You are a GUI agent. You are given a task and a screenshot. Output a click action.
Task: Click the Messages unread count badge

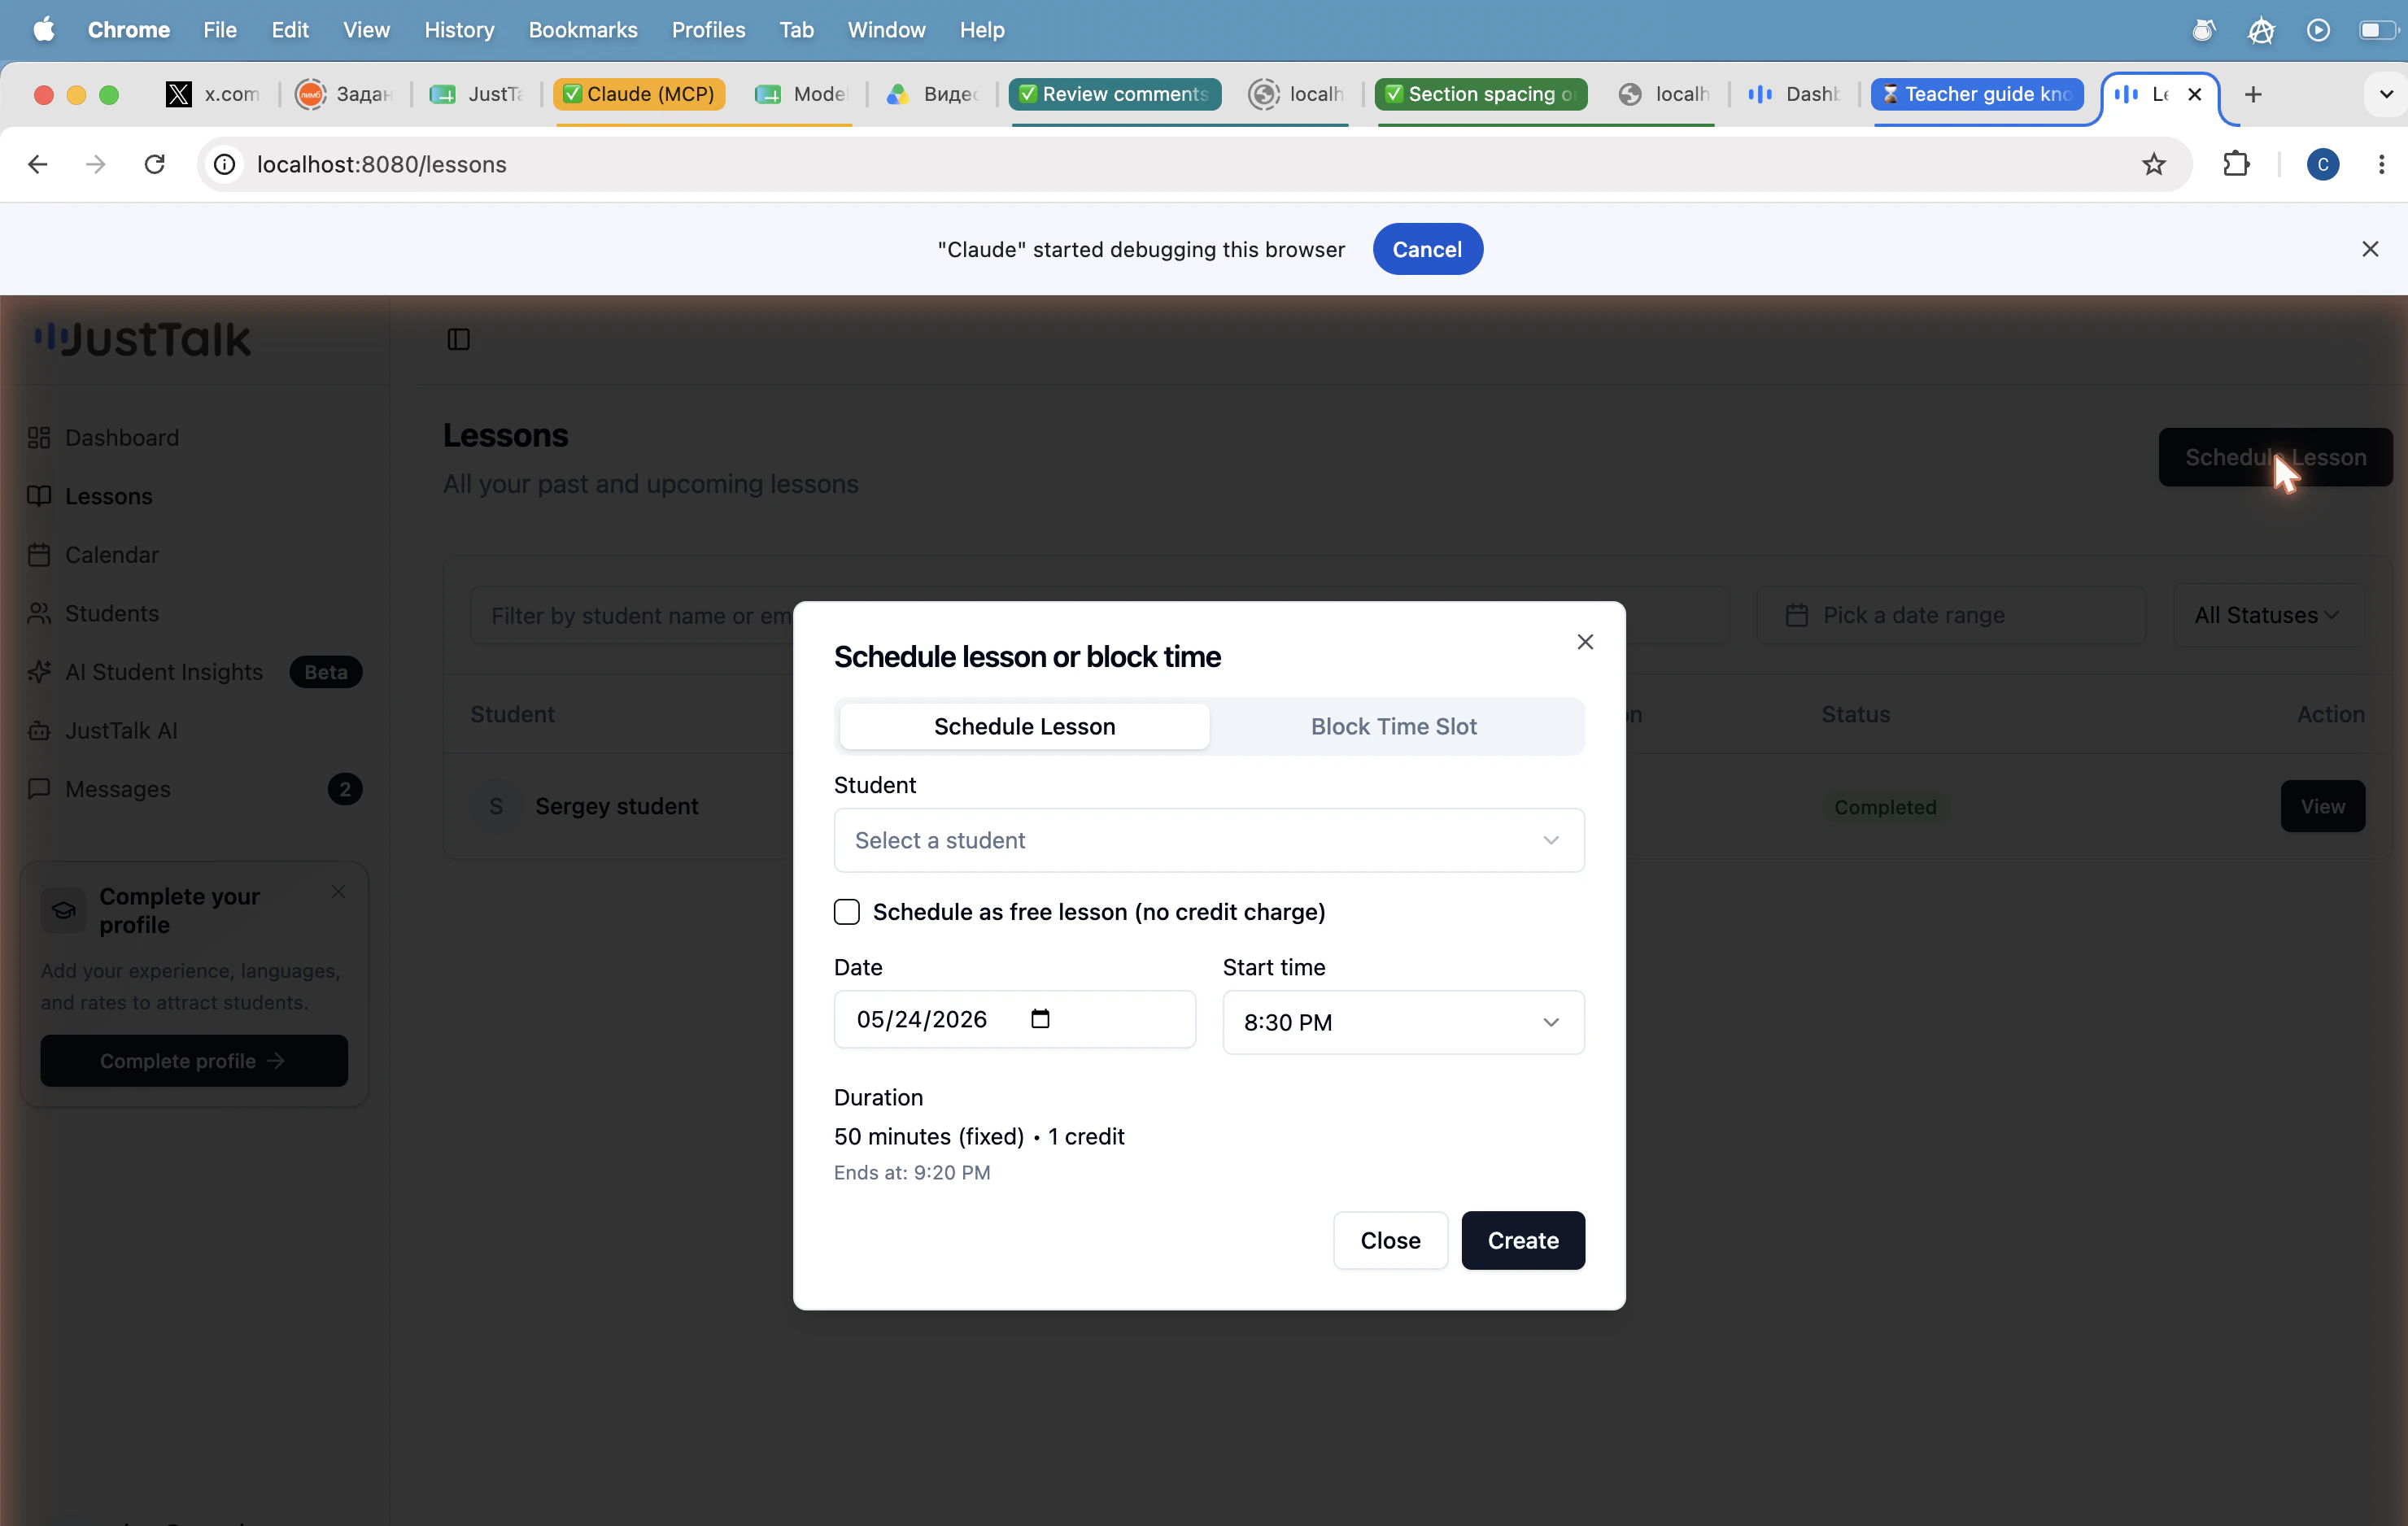pyautogui.click(x=345, y=789)
